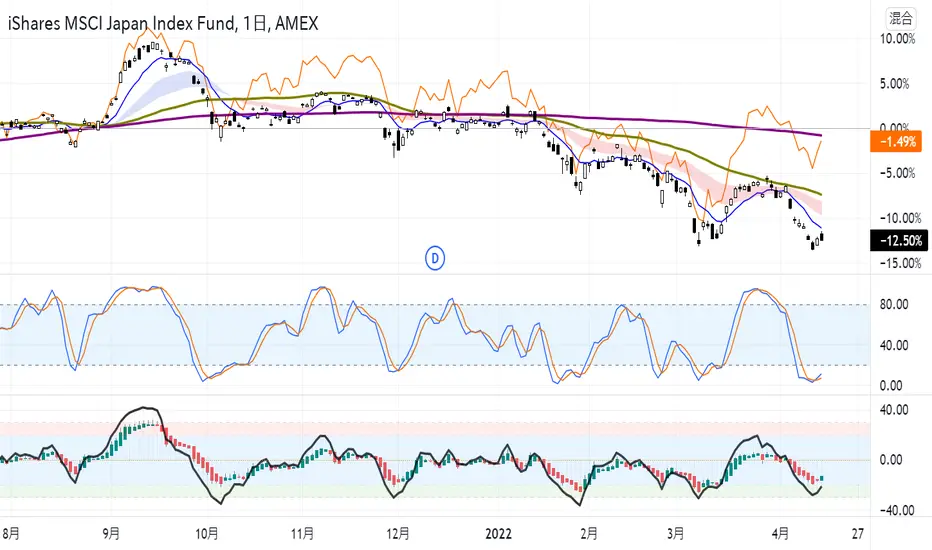
Task: Click the orange -1.49% price label
Action: 898,142
